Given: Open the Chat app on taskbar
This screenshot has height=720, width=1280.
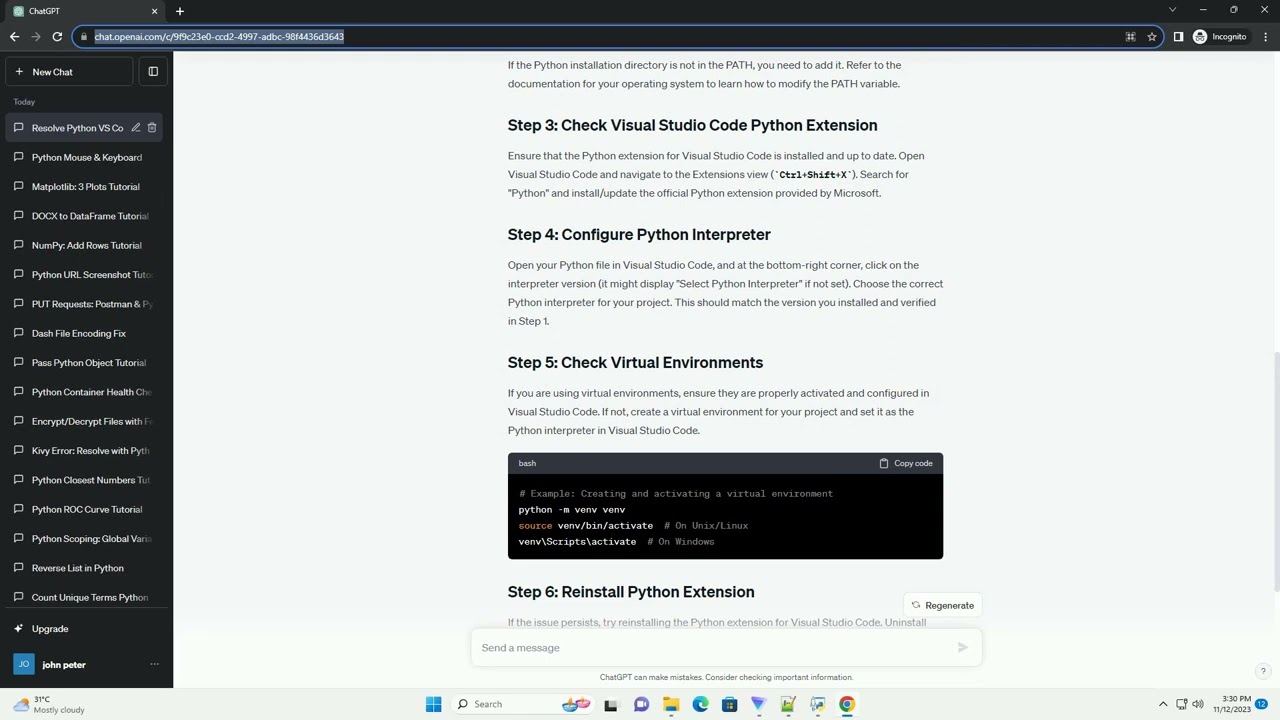Looking at the screenshot, I should [641, 704].
